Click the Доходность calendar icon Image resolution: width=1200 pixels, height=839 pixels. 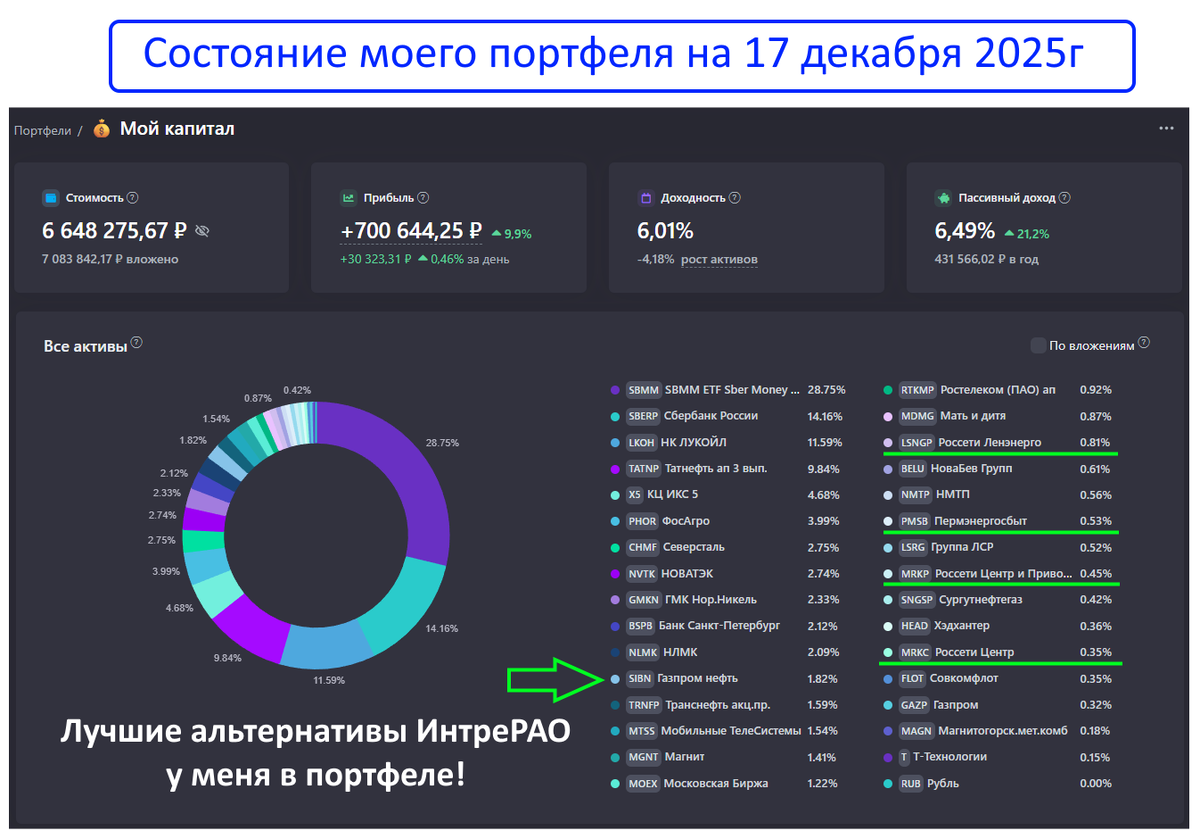[645, 198]
